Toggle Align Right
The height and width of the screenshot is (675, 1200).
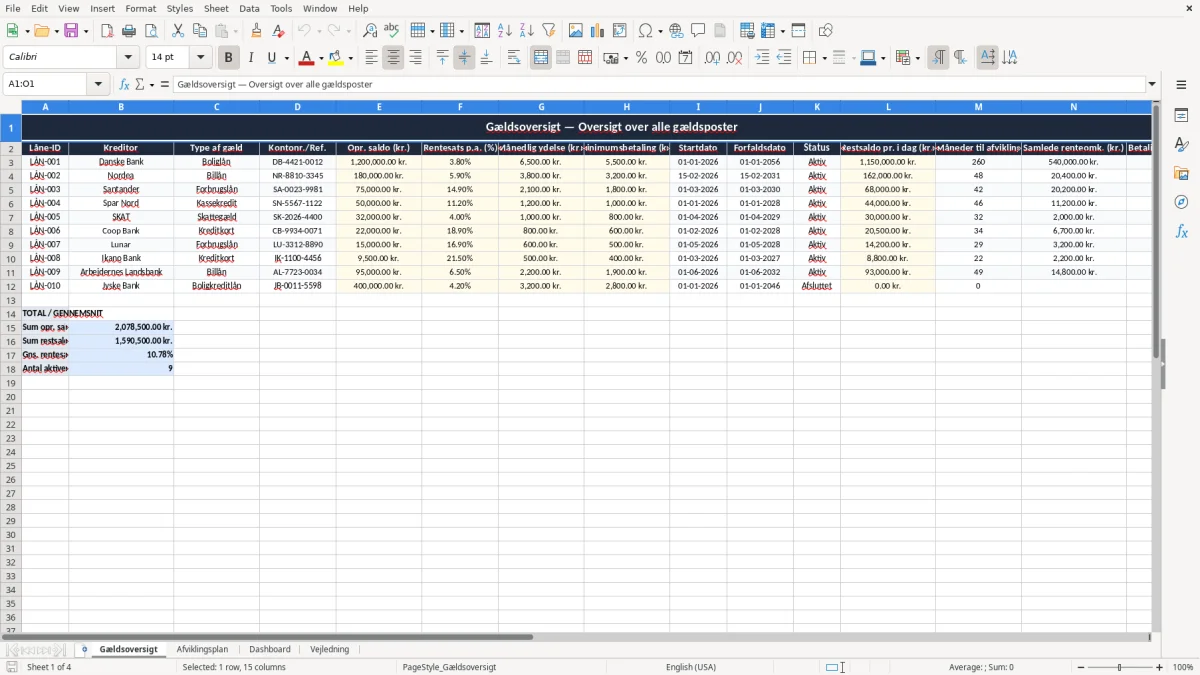[x=415, y=58]
